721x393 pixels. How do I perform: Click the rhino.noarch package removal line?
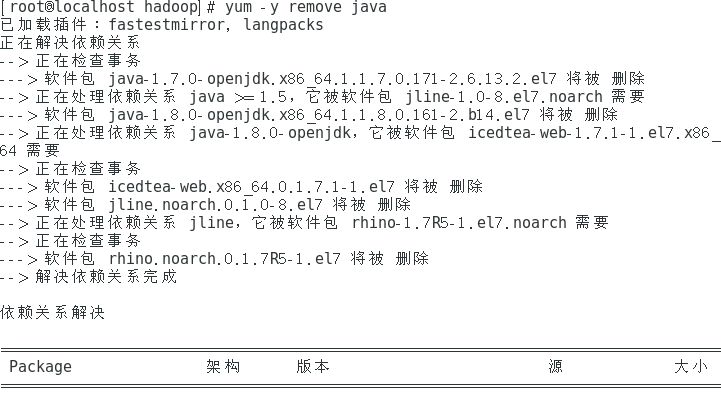point(214,259)
